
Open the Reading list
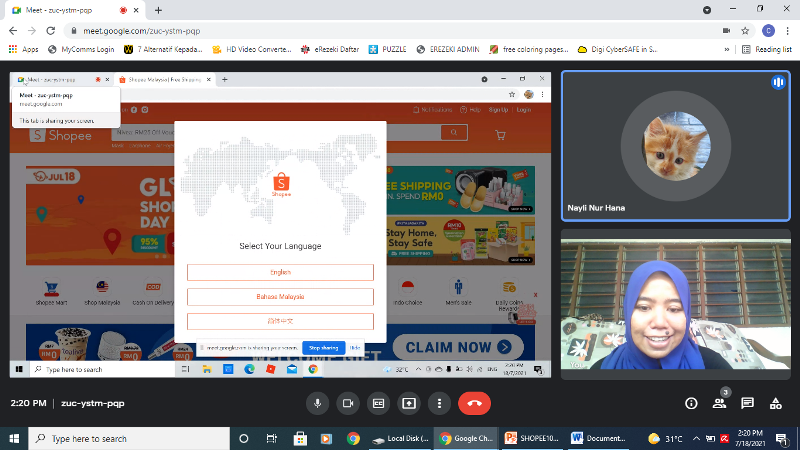pyautogui.click(x=767, y=49)
